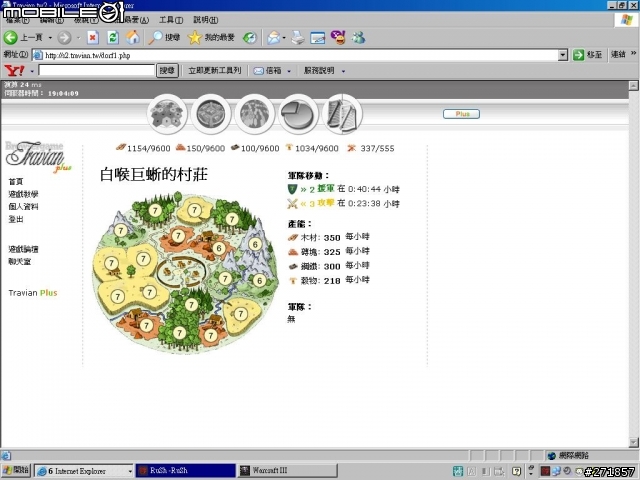
Task: Open Yahoo Messenger smiley icon in toolbar
Action: 338,38
